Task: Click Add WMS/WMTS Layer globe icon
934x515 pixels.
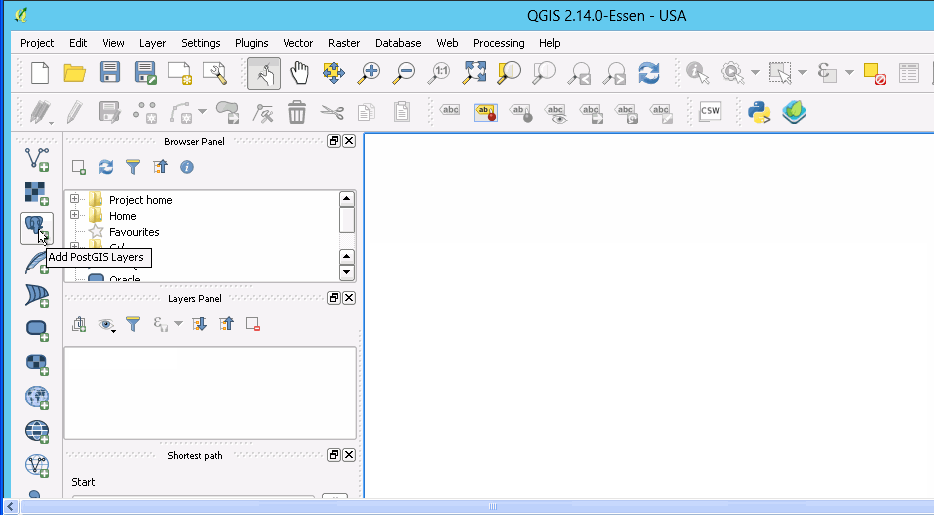Action: (x=37, y=397)
